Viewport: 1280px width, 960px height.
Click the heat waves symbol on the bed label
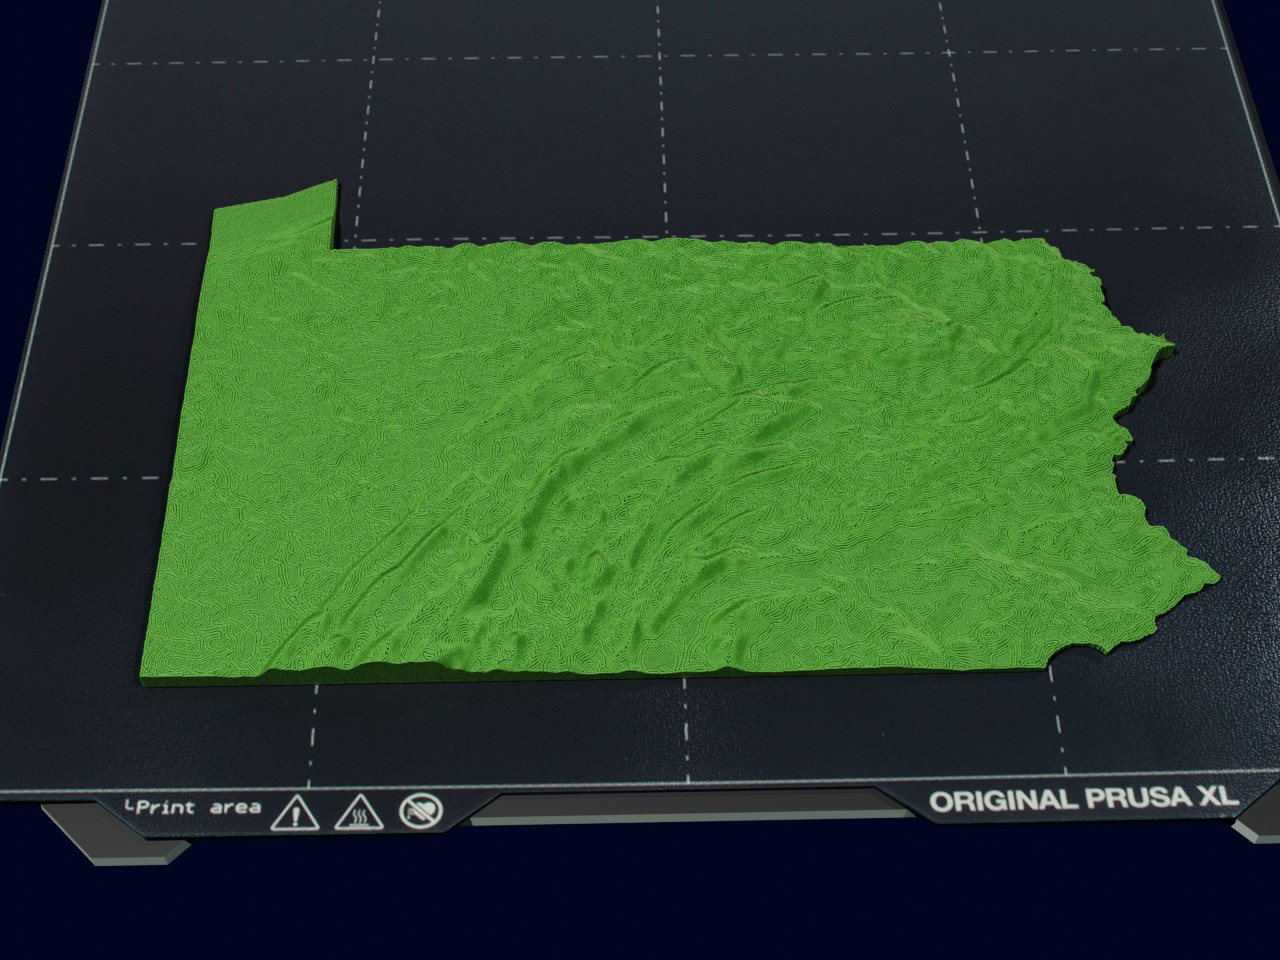(x=359, y=817)
